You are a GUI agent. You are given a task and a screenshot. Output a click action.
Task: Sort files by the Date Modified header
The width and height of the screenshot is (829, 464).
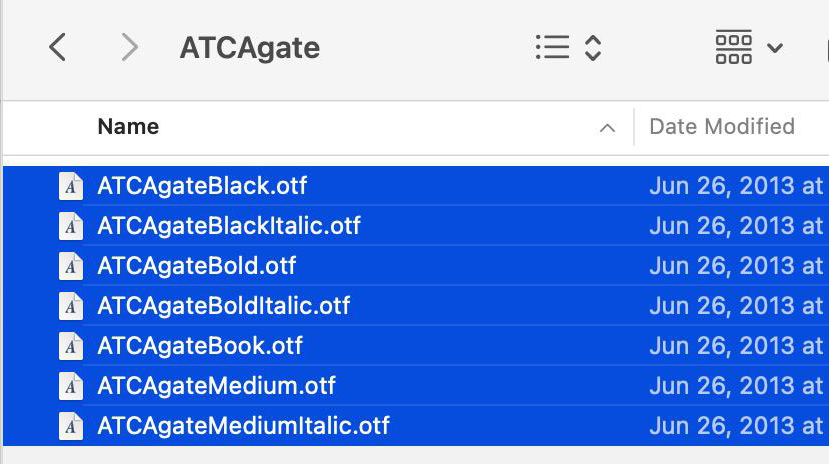pos(721,127)
